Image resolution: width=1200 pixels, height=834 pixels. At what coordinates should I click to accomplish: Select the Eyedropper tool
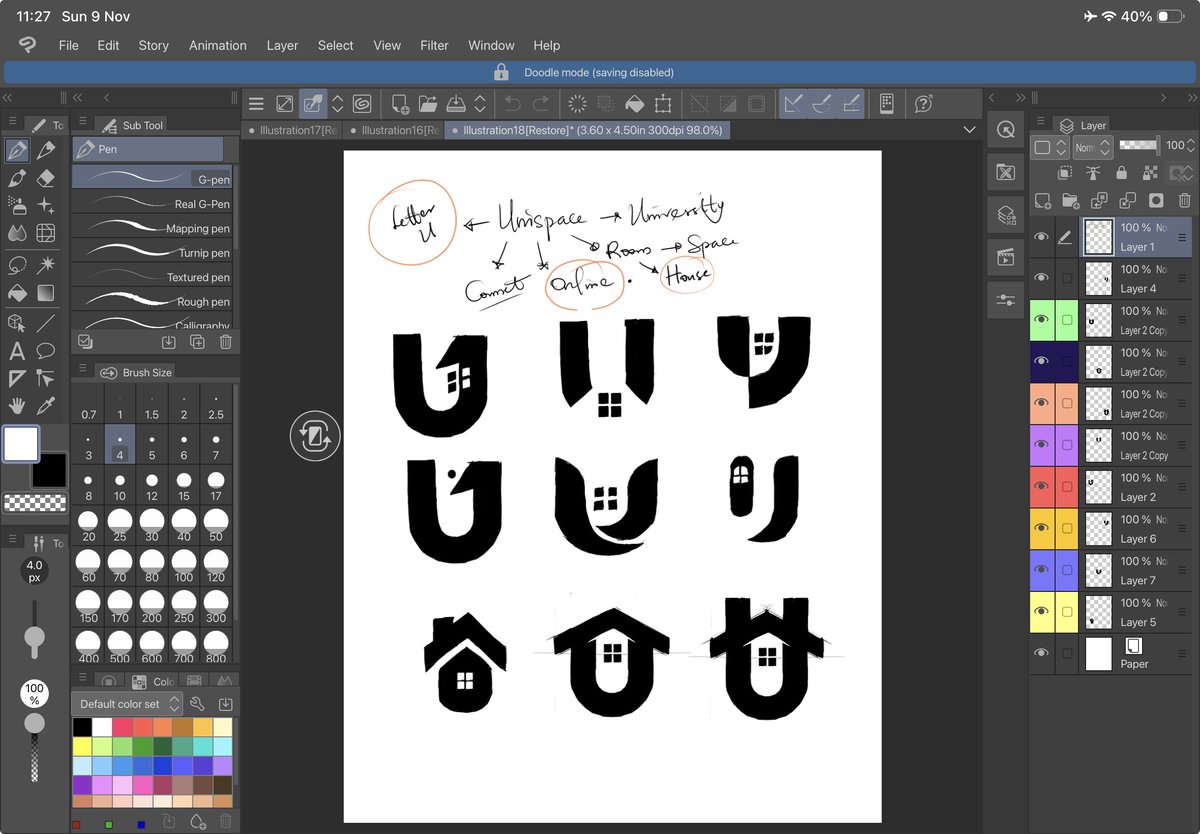[45, 406]
